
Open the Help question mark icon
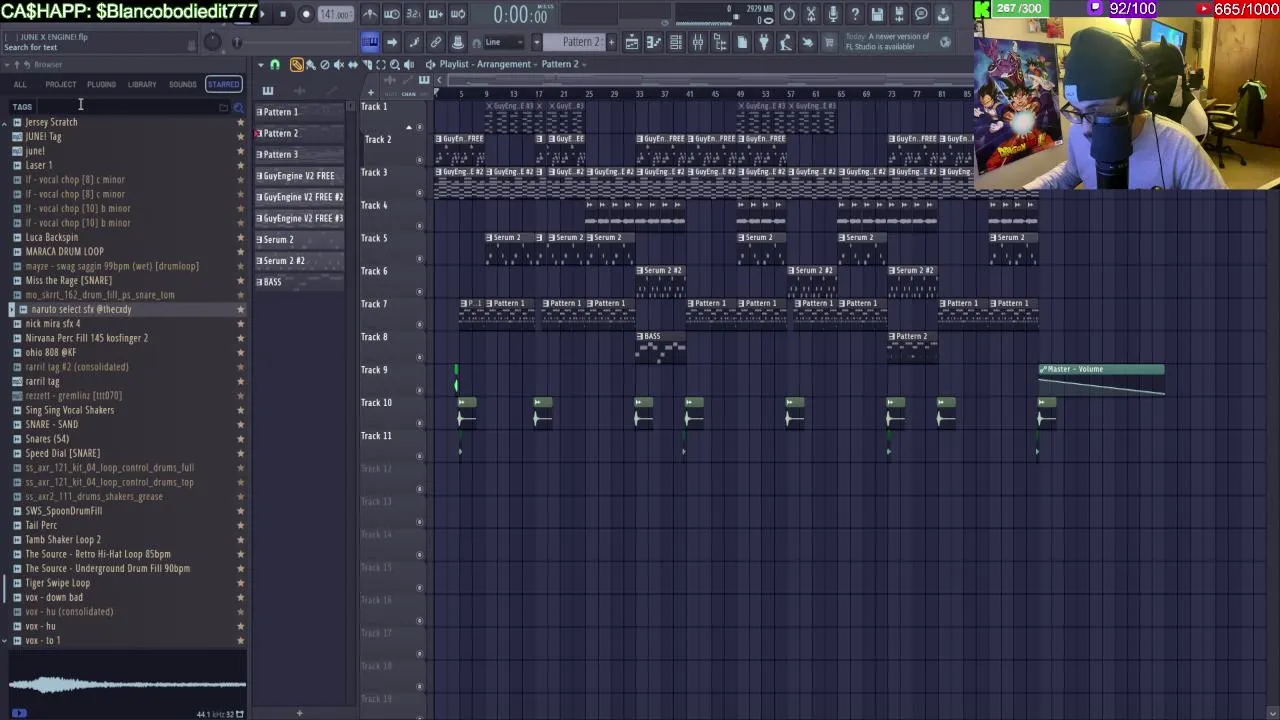click(855, 14)
